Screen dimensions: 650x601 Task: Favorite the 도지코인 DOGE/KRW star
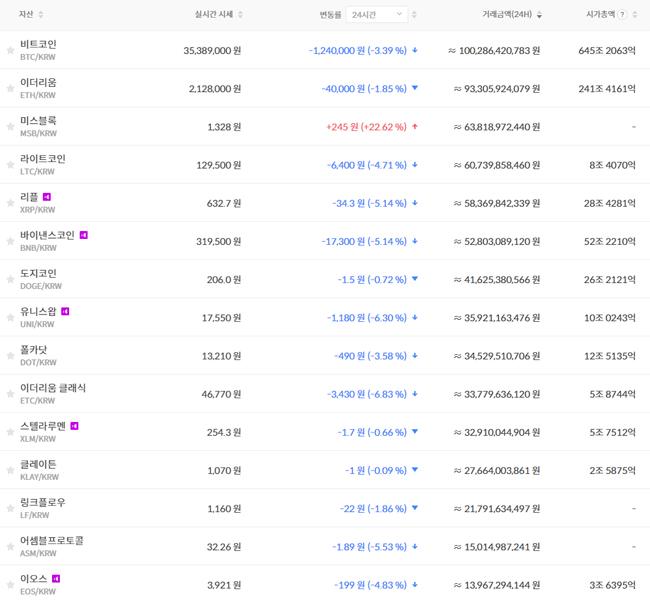pyautogui.click(x=10, y=279)
